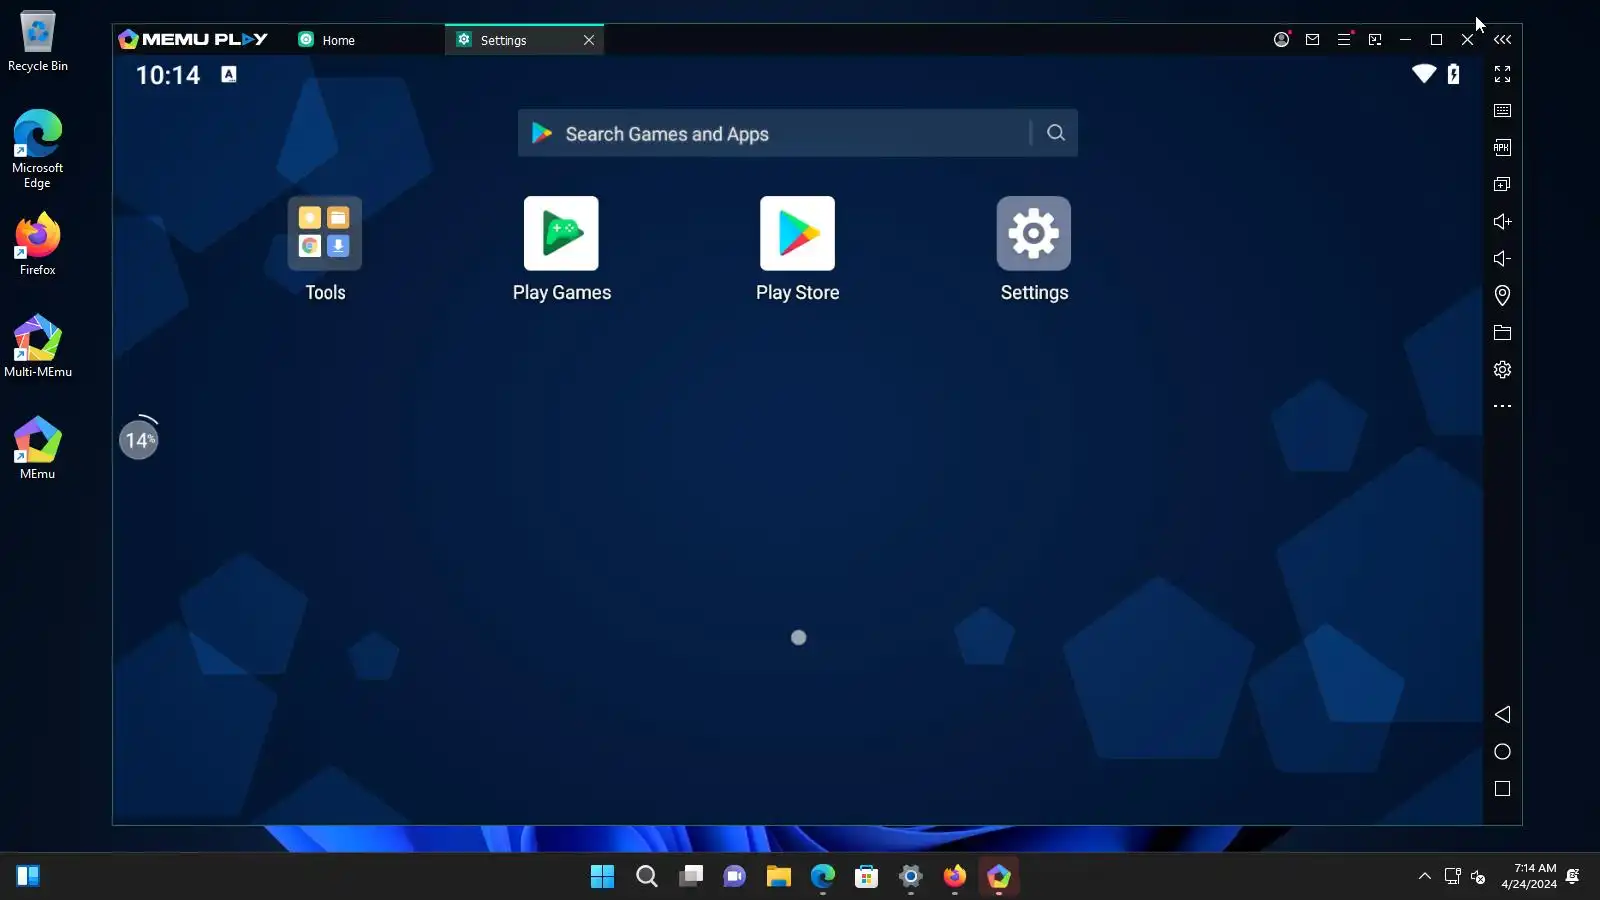Open the taskbar volume icon

tap(1478, 877)
